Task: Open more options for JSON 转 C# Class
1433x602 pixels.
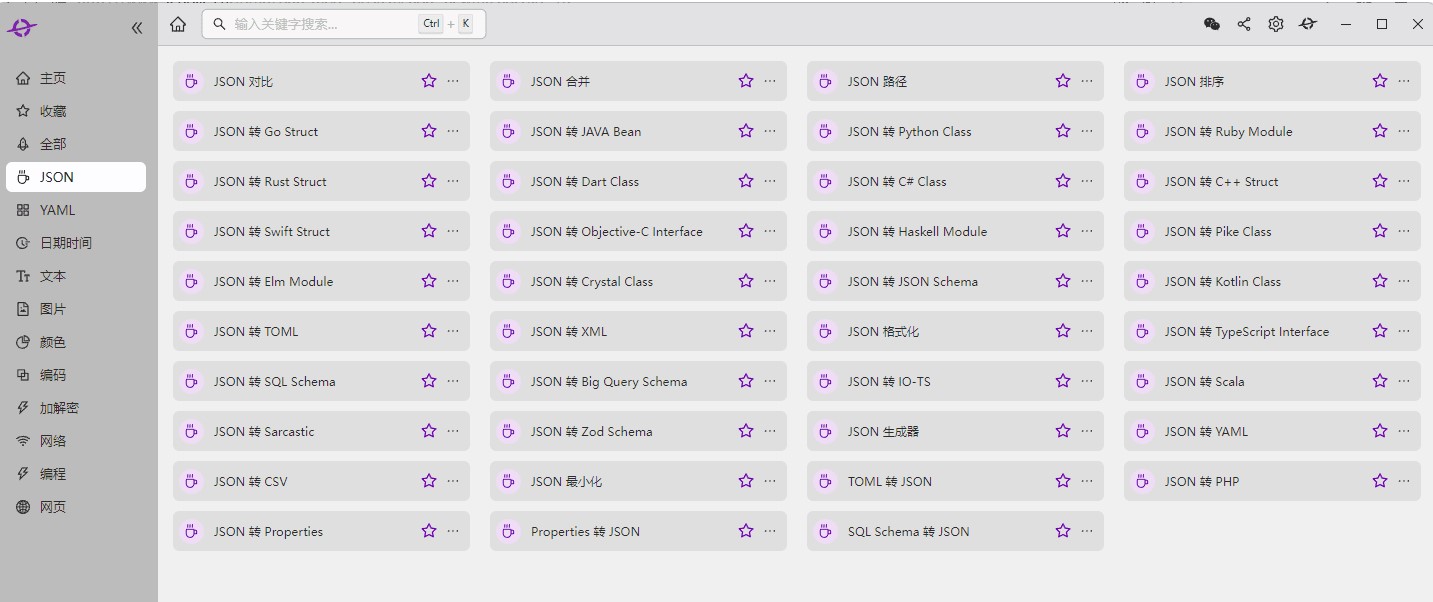Action: (1087, 181)
